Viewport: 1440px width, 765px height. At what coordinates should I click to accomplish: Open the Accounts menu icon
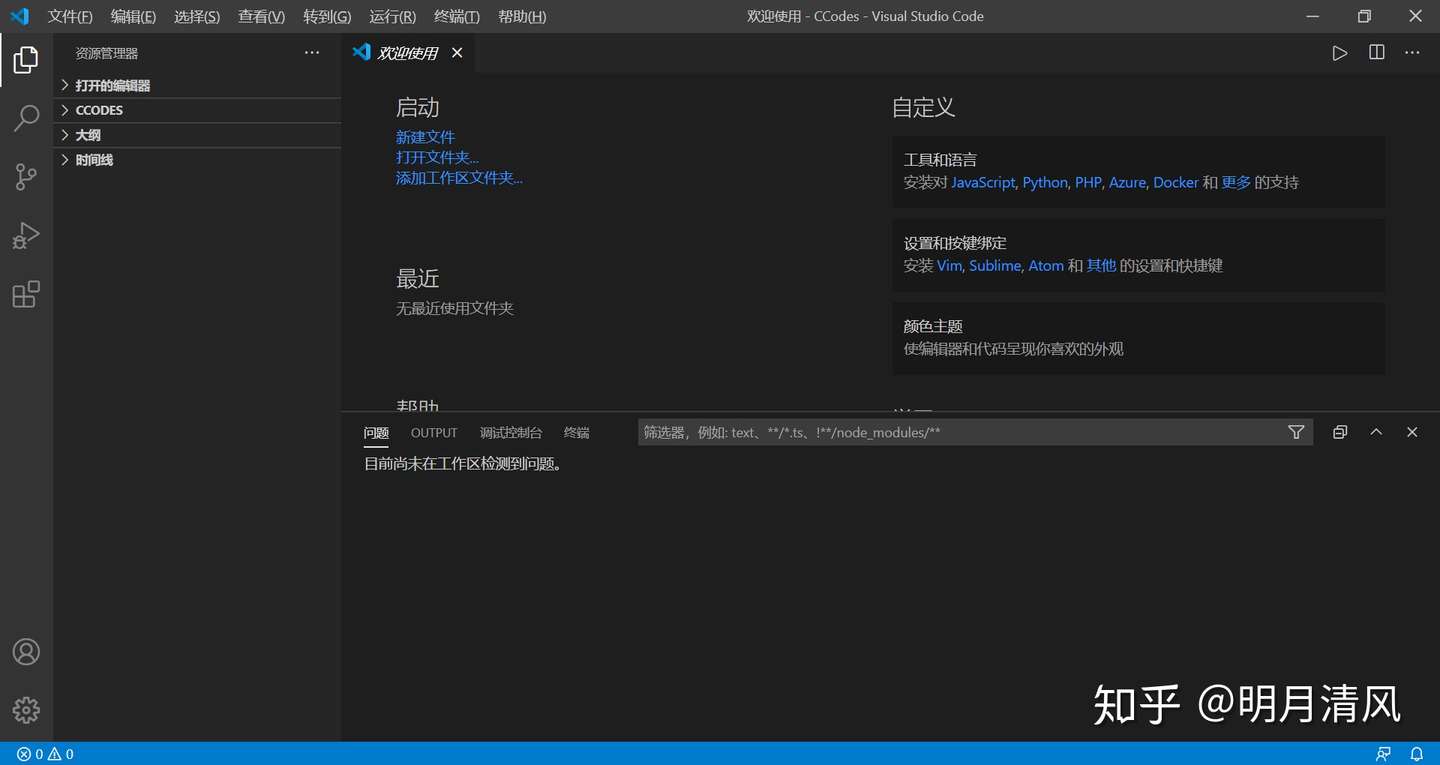point(26,652)
